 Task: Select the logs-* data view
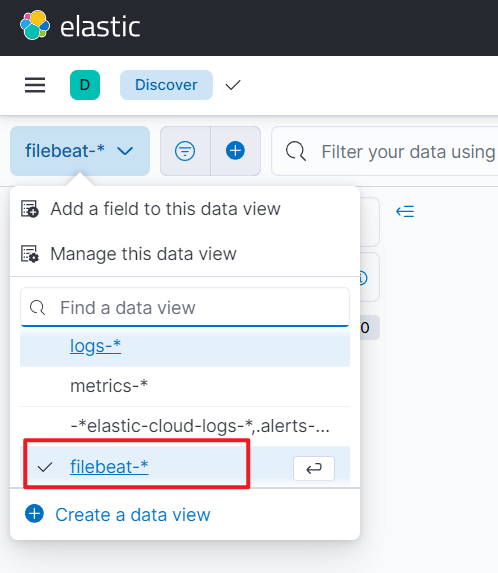(x=185, y=346)
